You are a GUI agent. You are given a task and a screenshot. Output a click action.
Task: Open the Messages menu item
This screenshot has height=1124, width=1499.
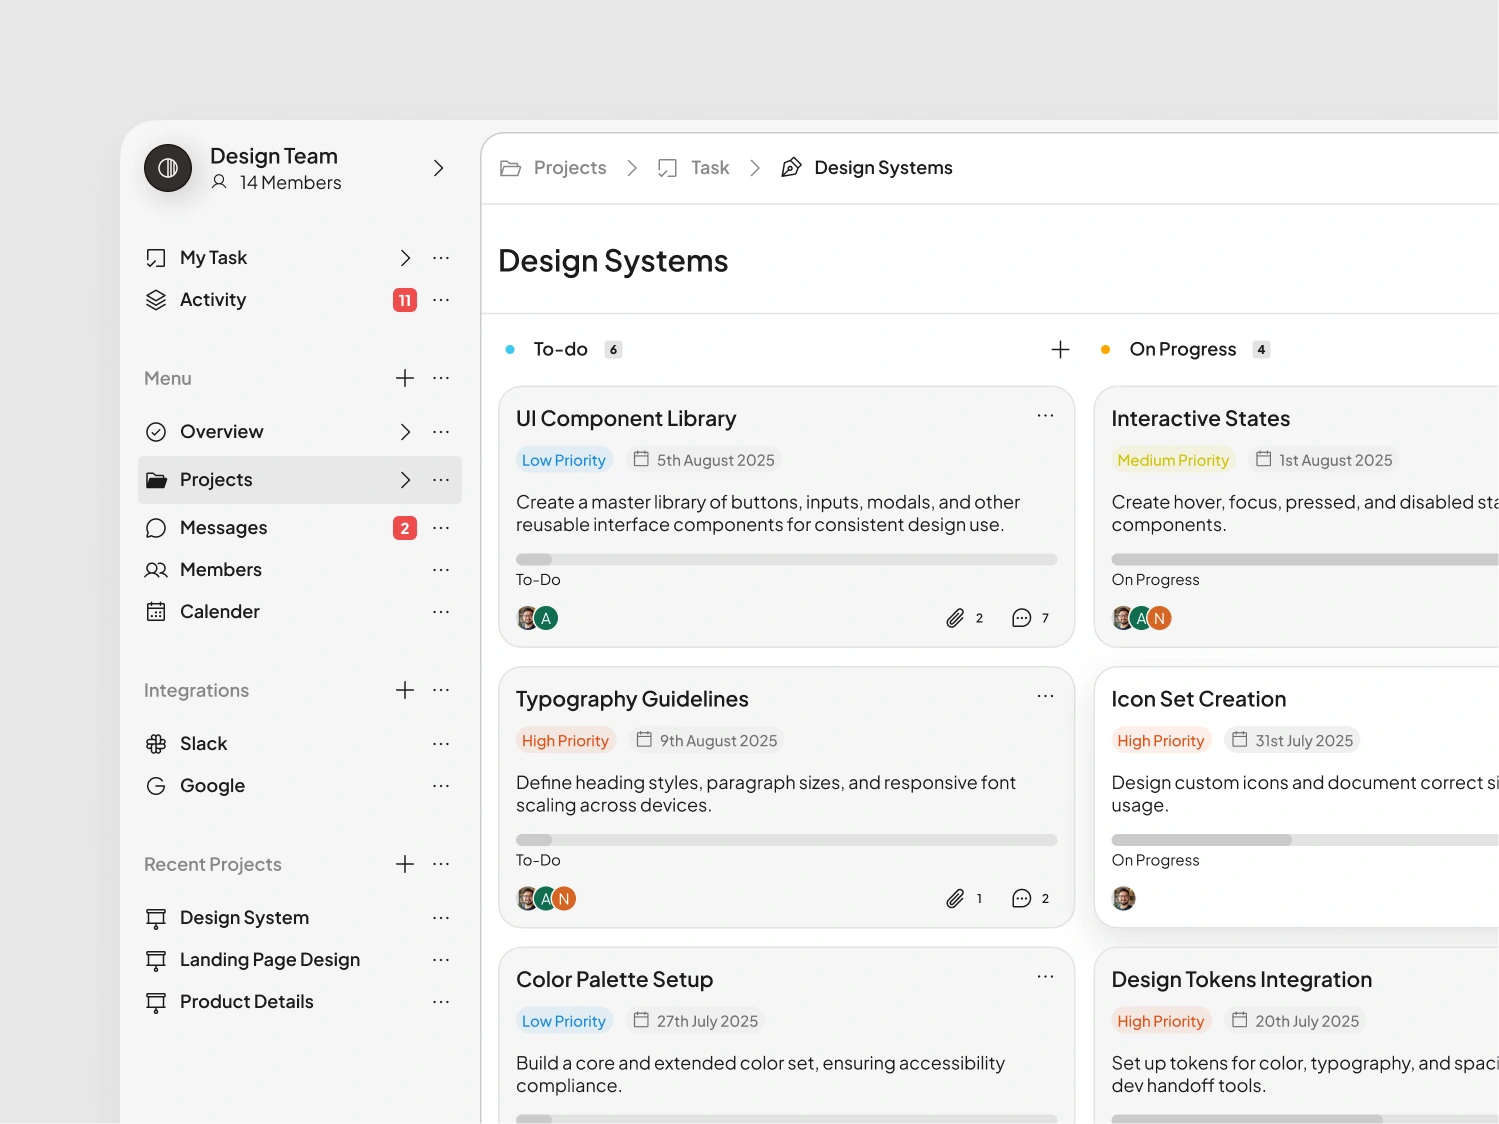point(223,528)
